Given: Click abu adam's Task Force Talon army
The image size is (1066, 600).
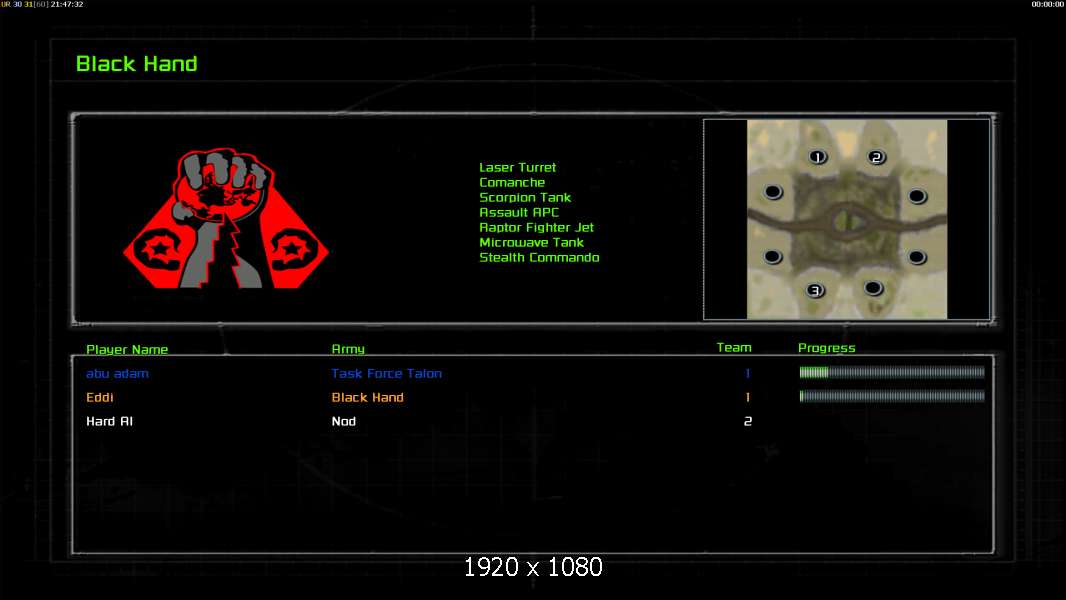Looking at the screenshot, I should [386, 373].
